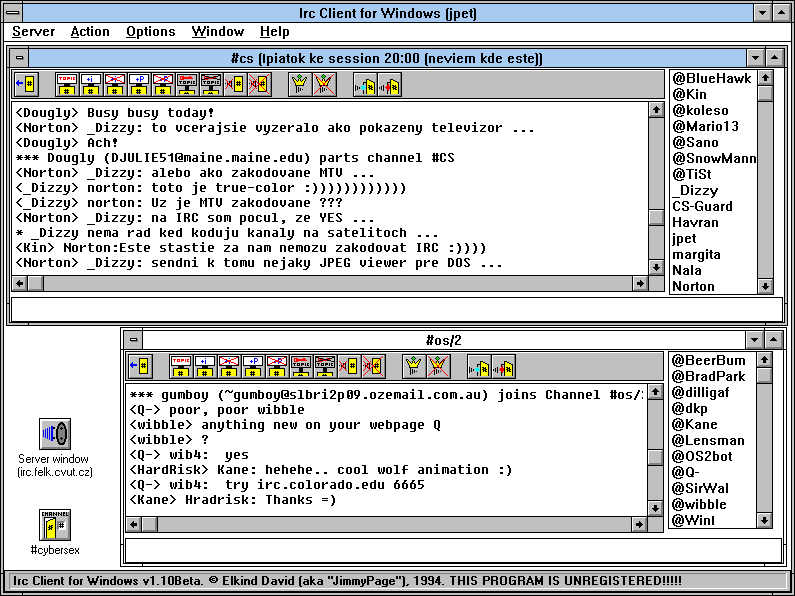
Task: Click the message input field of #os/2 window
Action: 452,550
